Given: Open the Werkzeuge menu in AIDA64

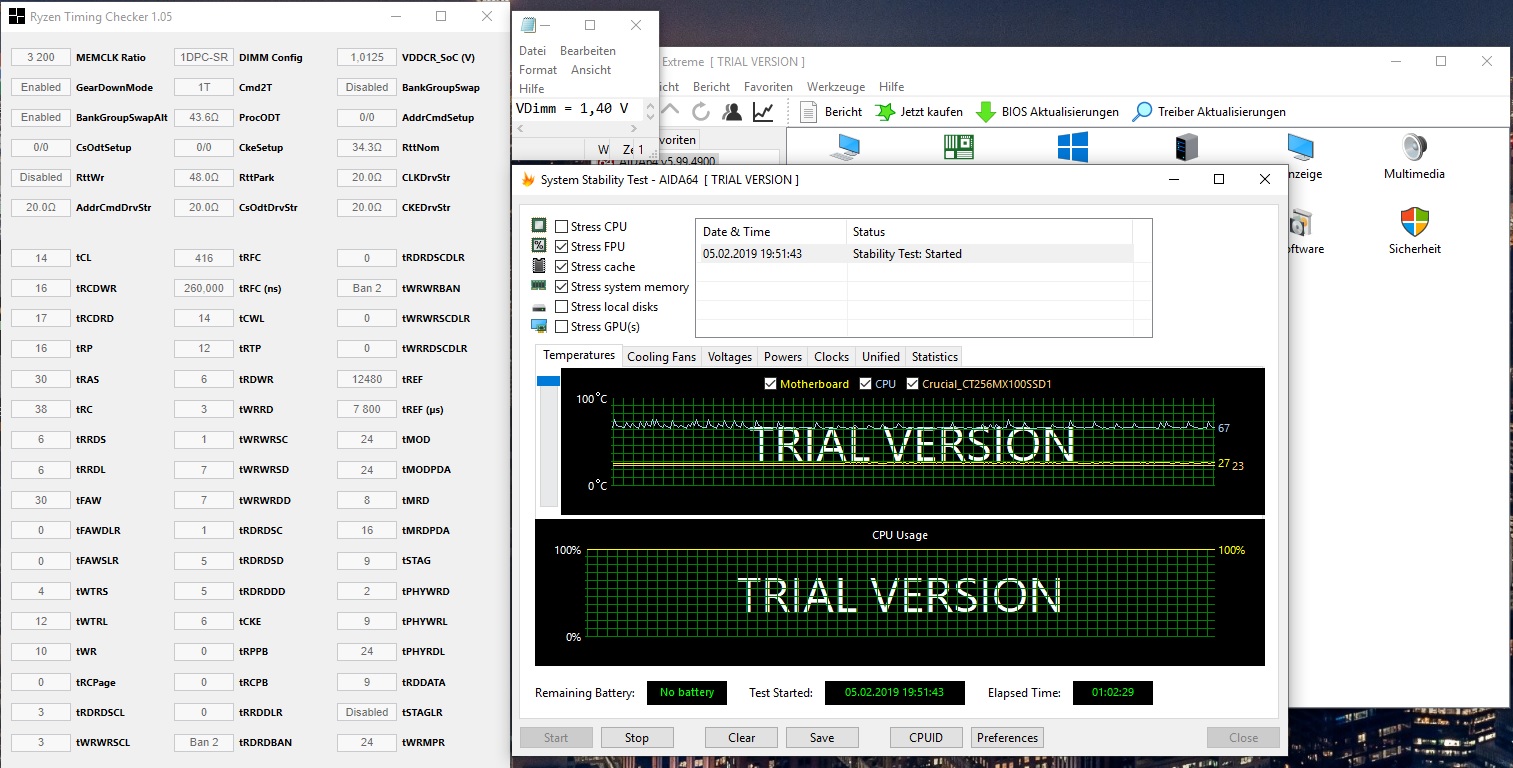Looking at the screenshot, I should point(835,87).
